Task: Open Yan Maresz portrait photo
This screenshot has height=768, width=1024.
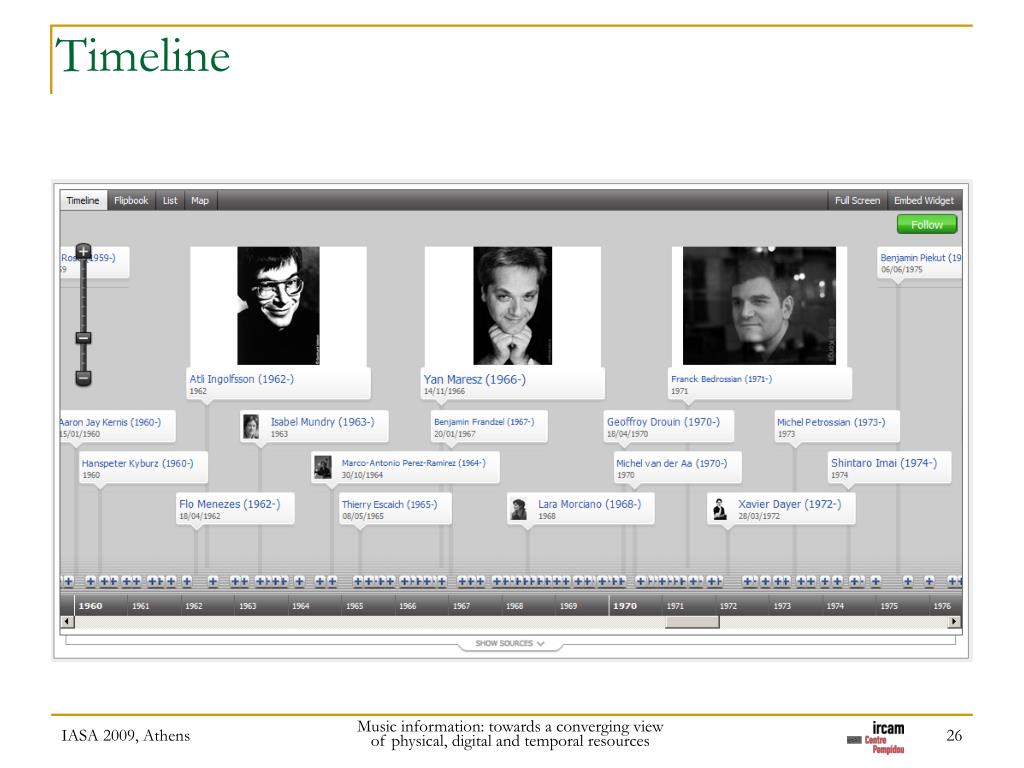Action: 513,306
